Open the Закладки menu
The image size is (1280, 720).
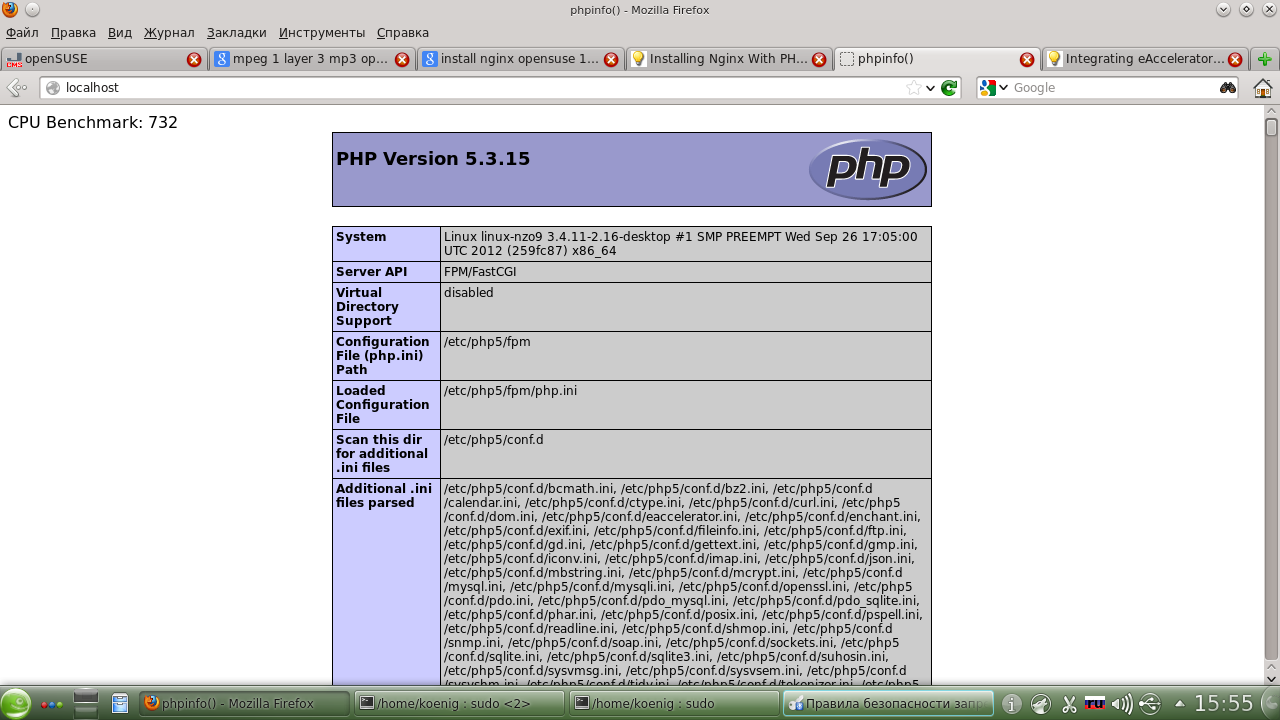click(236, 32)
